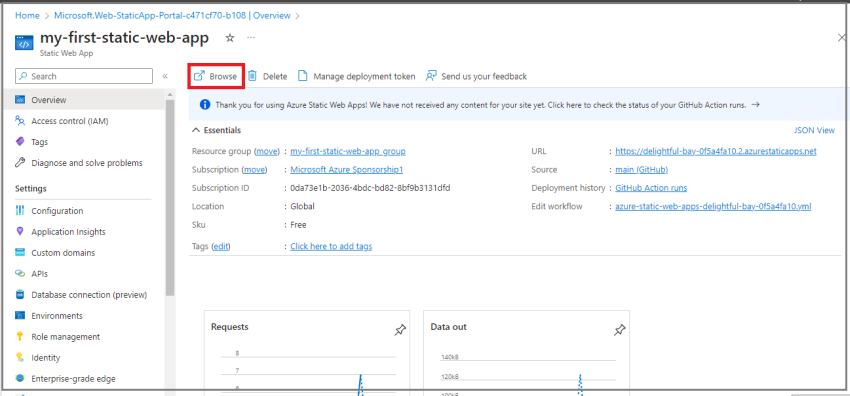Click the Resource group move link

click(x=267, y=151)
